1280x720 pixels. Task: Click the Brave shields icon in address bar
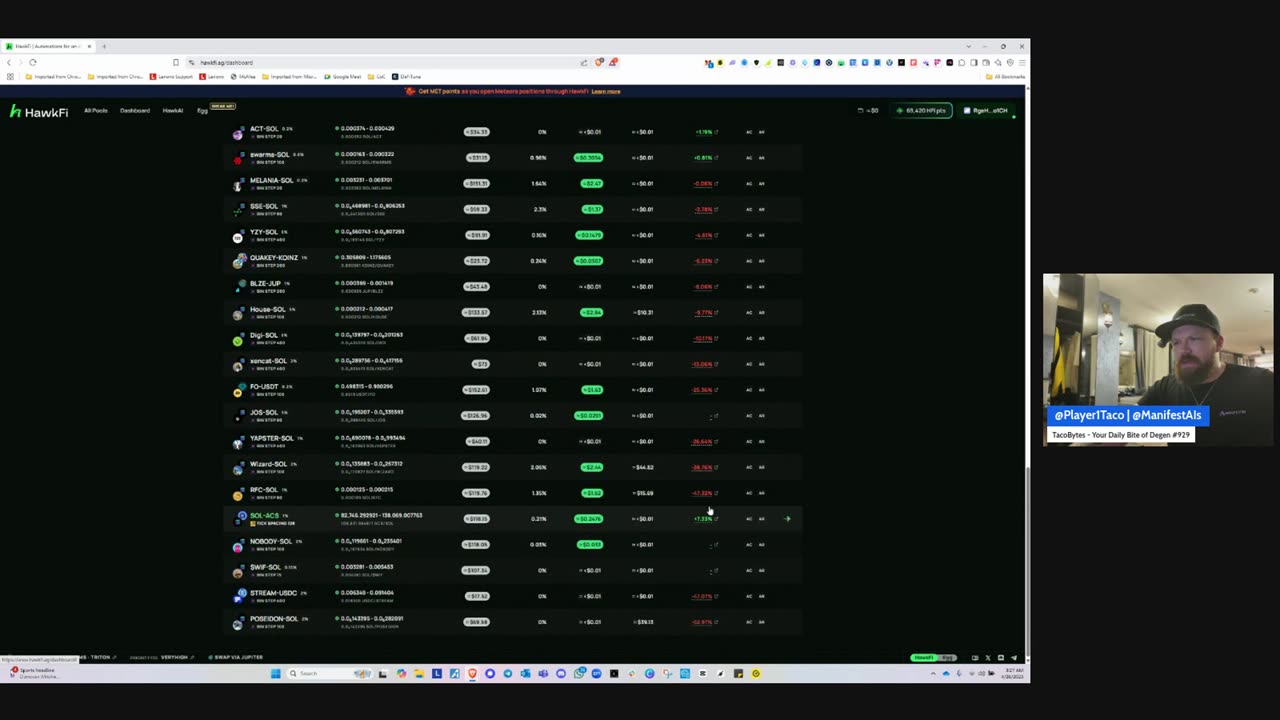599,62
